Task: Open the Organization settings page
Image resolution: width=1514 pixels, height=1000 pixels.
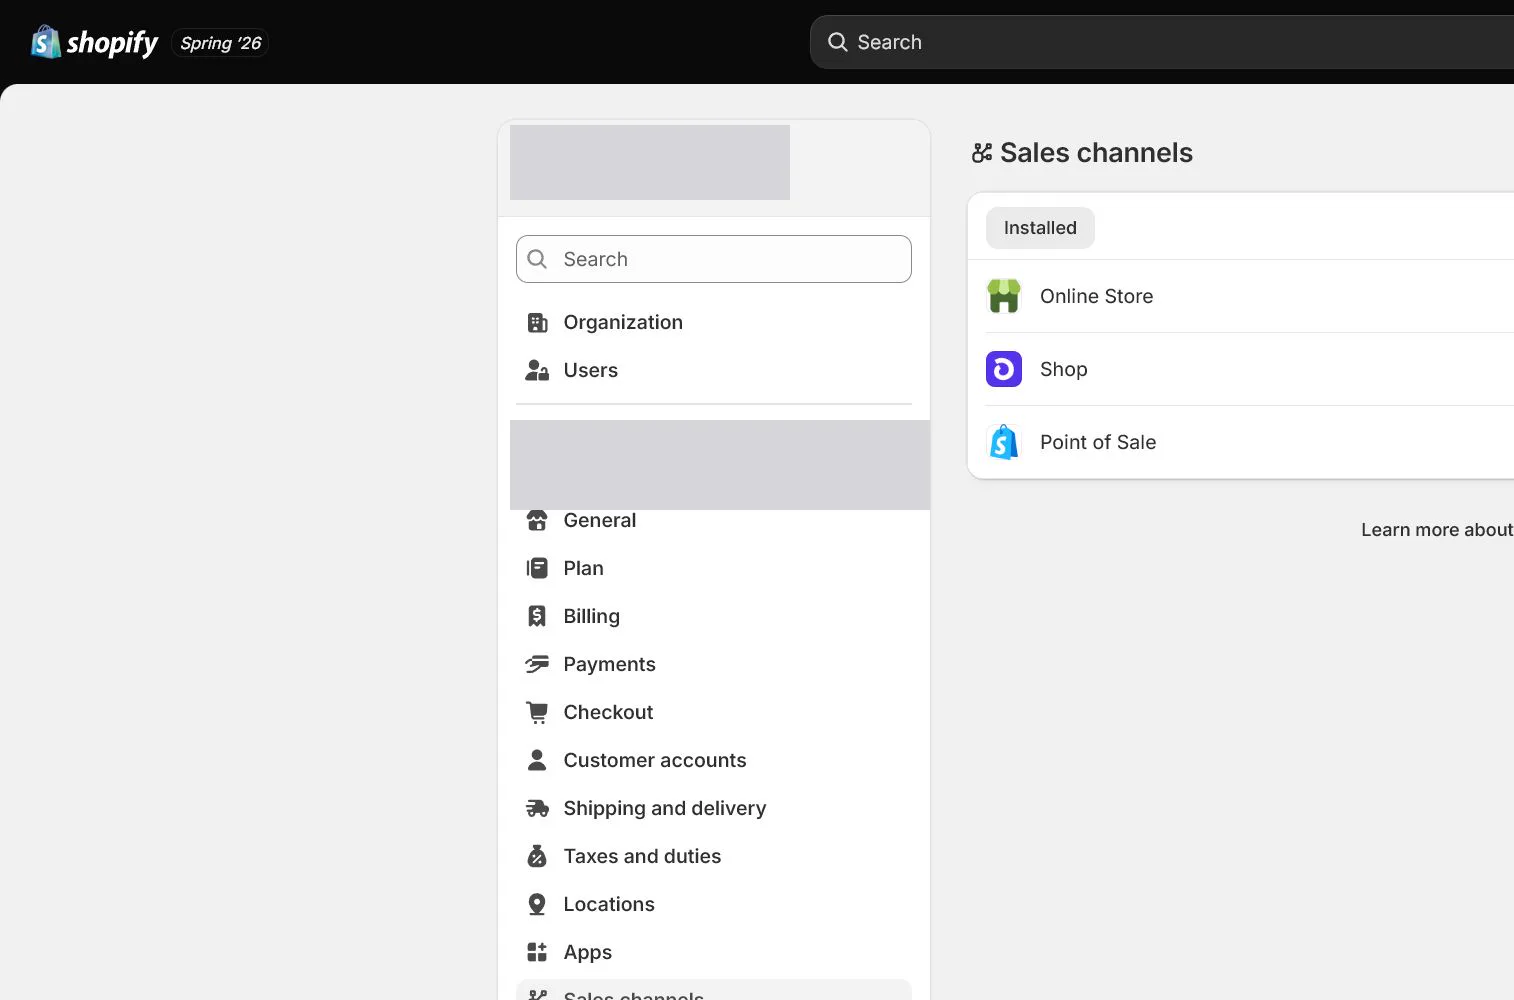Action: [x=714, y=322]
